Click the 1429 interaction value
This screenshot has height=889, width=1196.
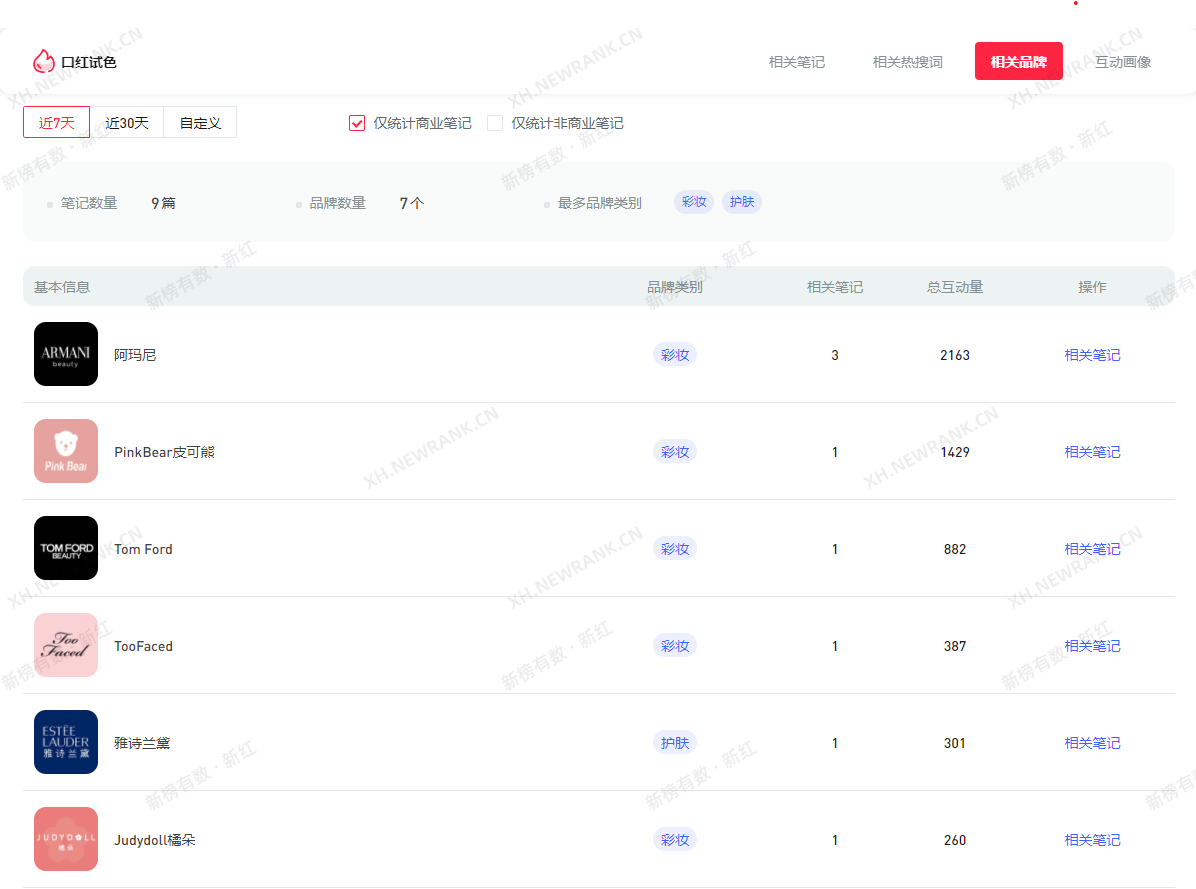pyautogui.click(x=955, y=451)
